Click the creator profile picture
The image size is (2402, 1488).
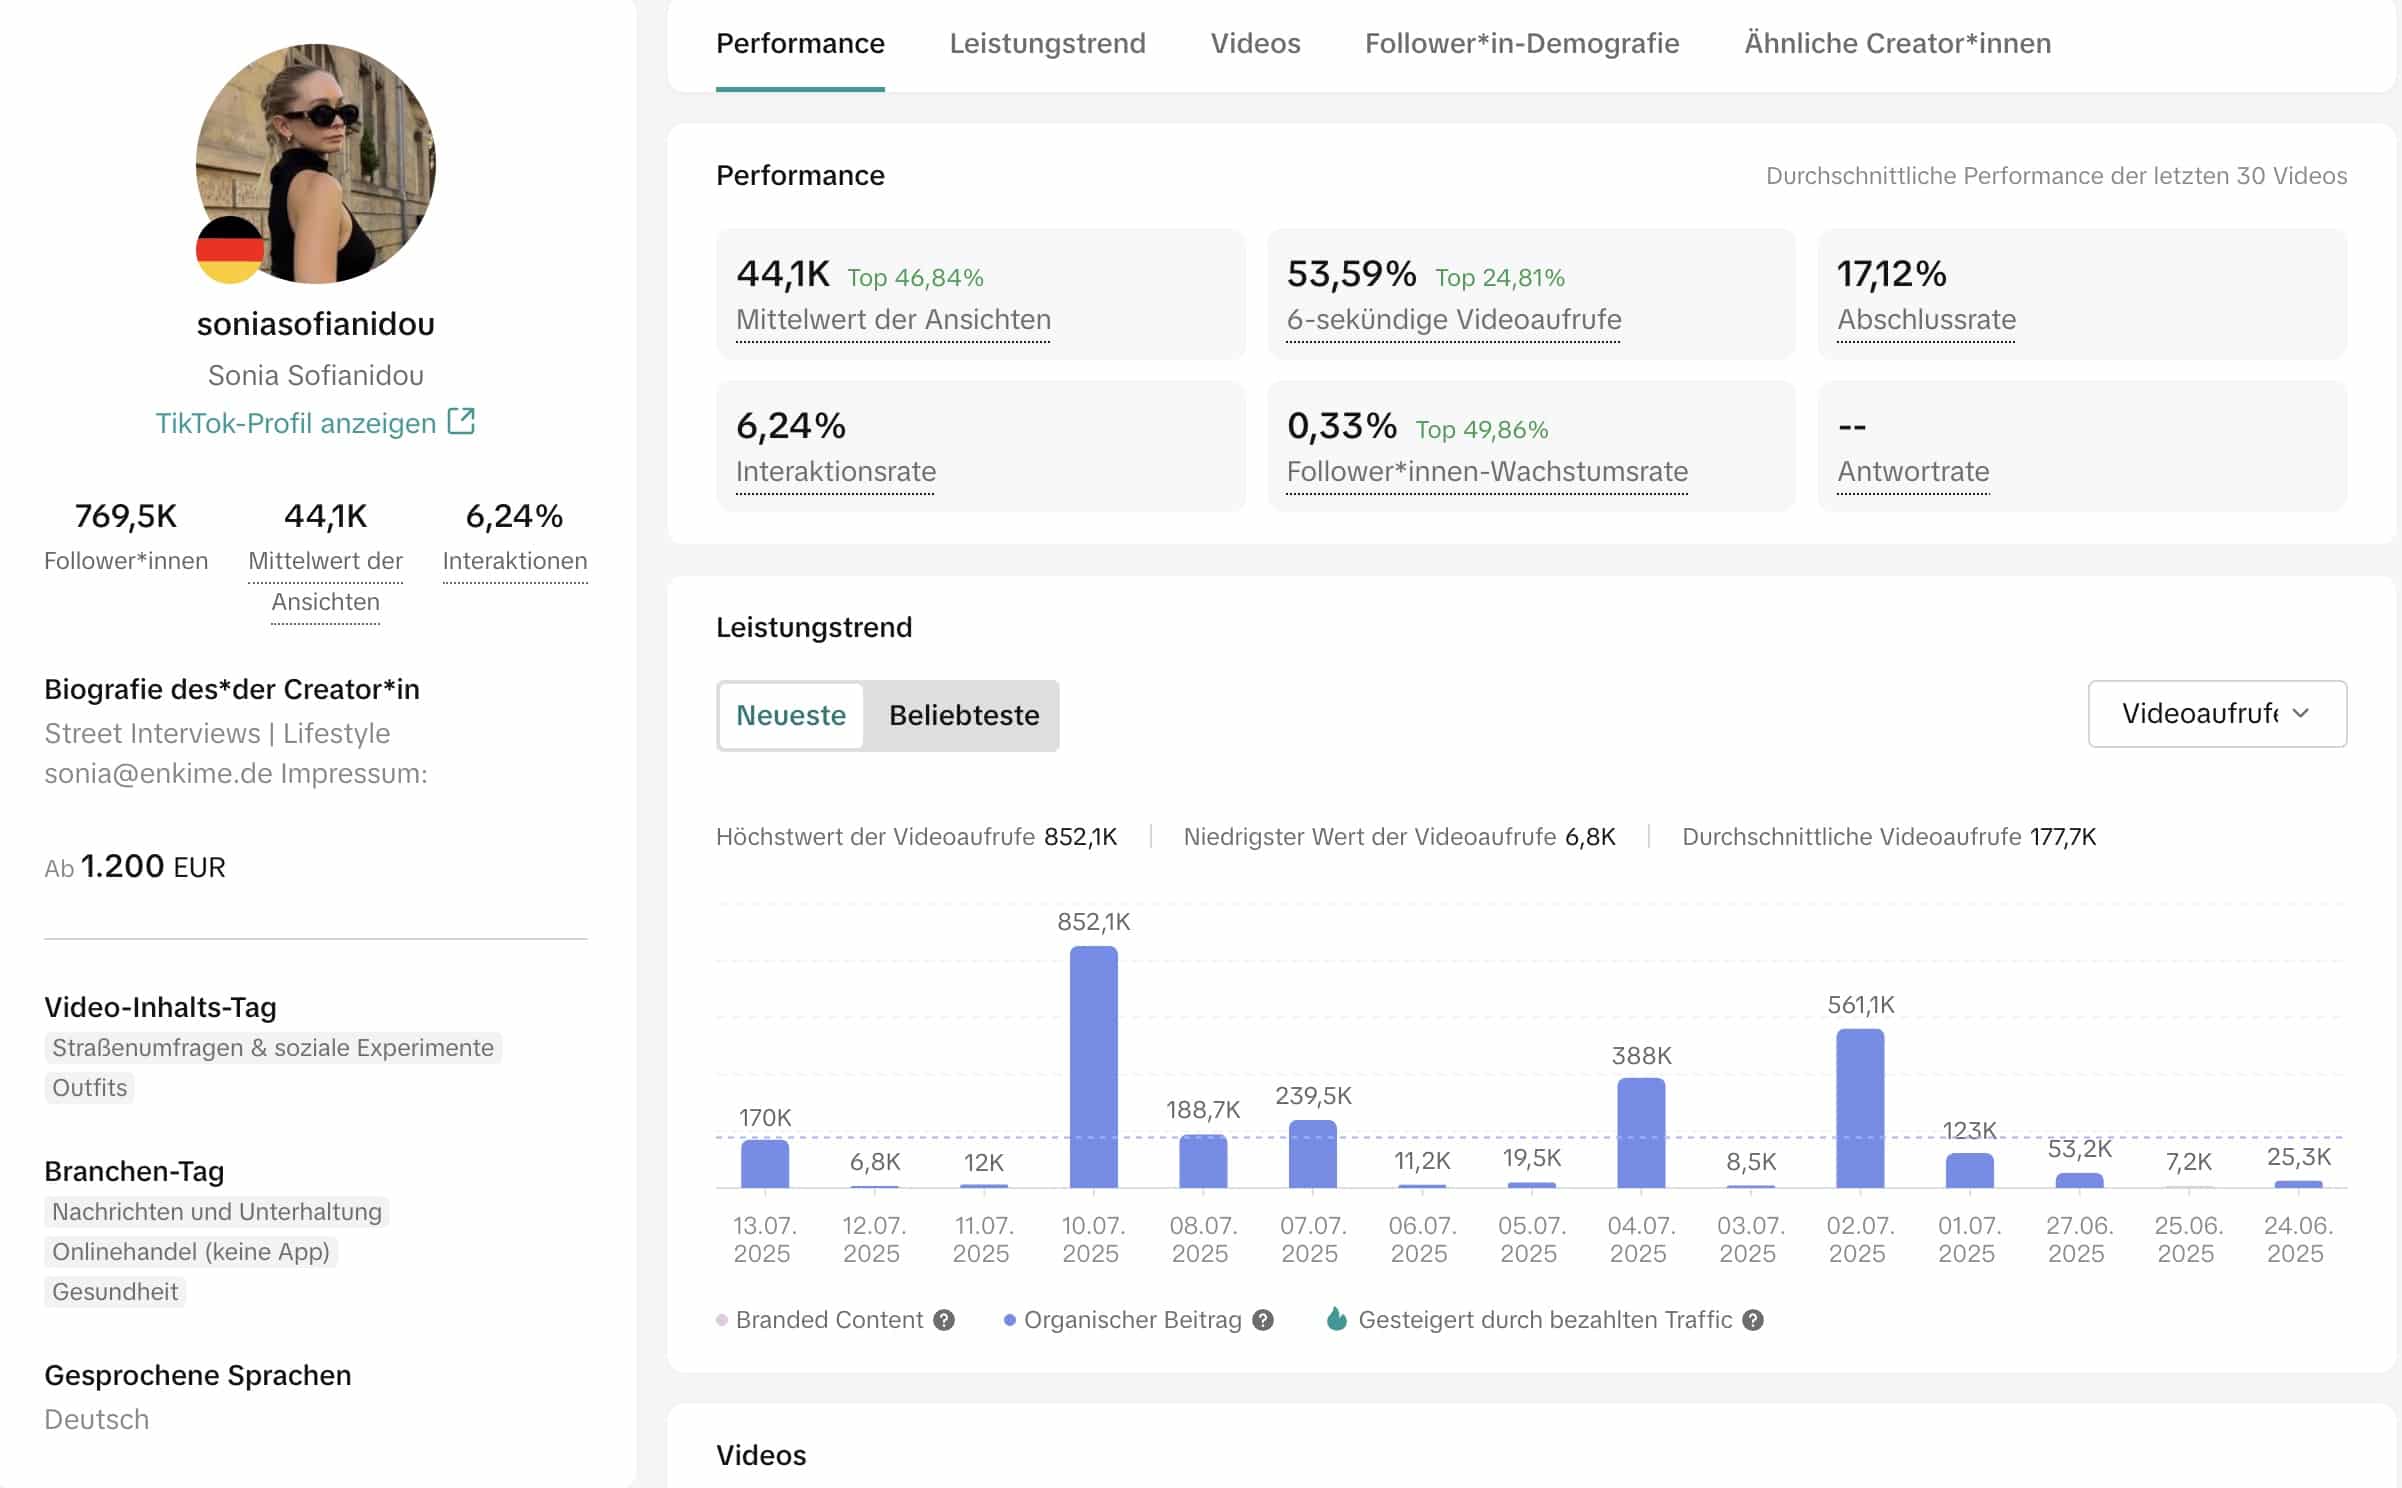(x=330, y=150)
